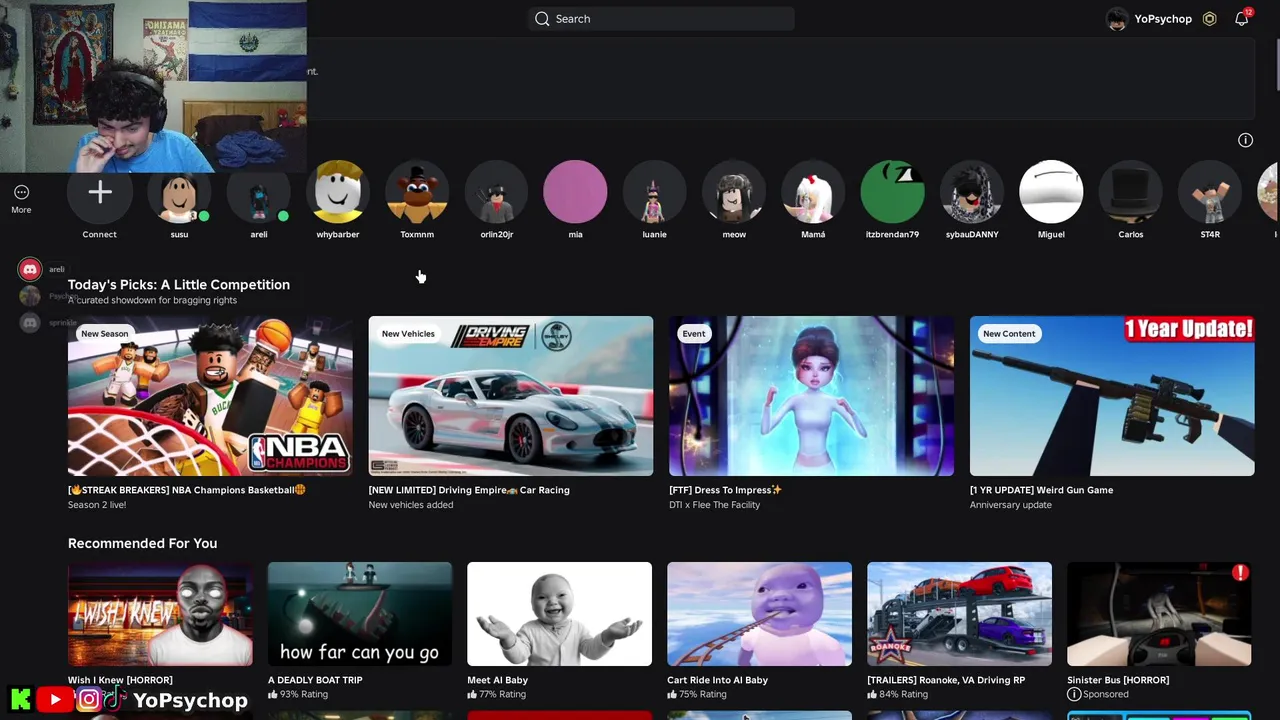Screen dimensions: 1280x720
Task: Click the YouTube icon in overlay
Action: [x=55, y=700]
